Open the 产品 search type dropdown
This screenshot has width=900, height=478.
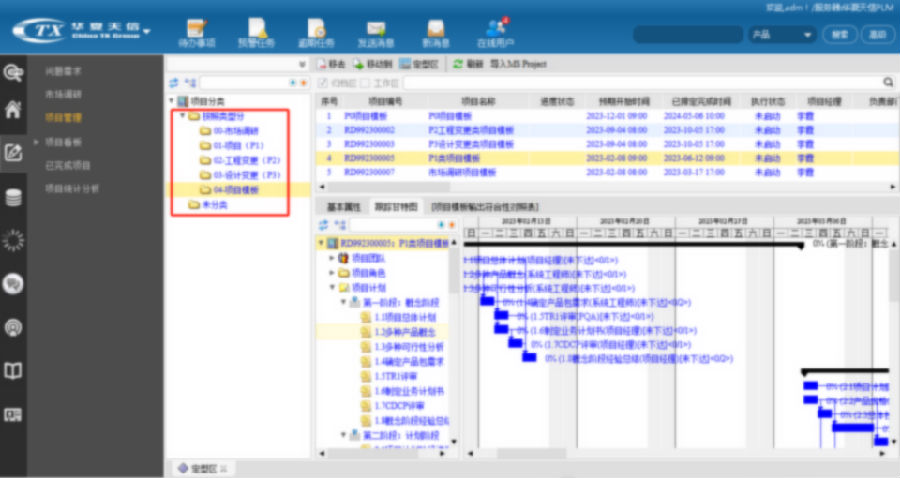pyautogui.click(x=782, y=34)
